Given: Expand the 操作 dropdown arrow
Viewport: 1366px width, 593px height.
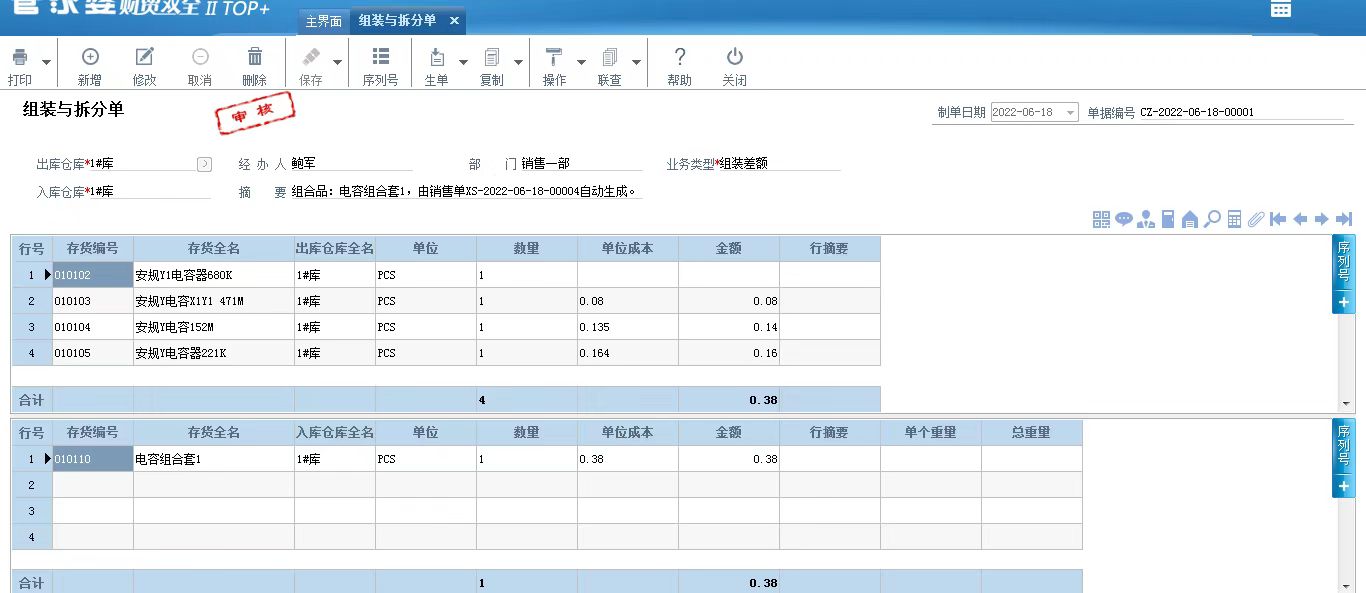Looking at the screenshot, I should [581, 62].
